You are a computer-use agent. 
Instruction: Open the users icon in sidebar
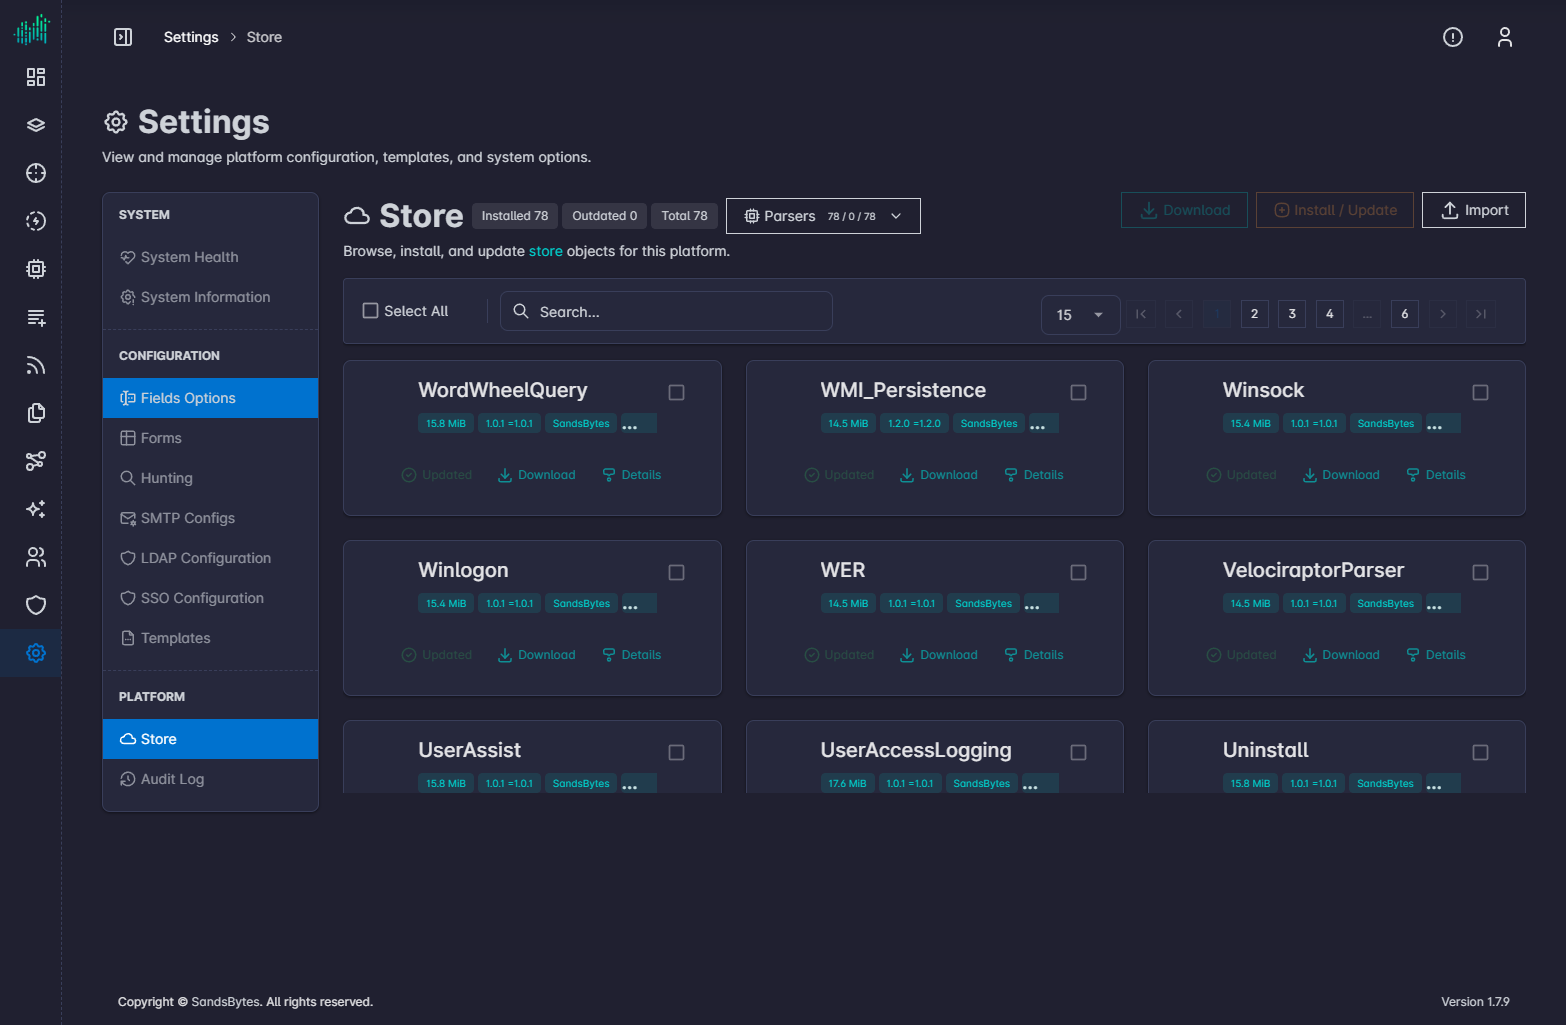click(36, 557)
